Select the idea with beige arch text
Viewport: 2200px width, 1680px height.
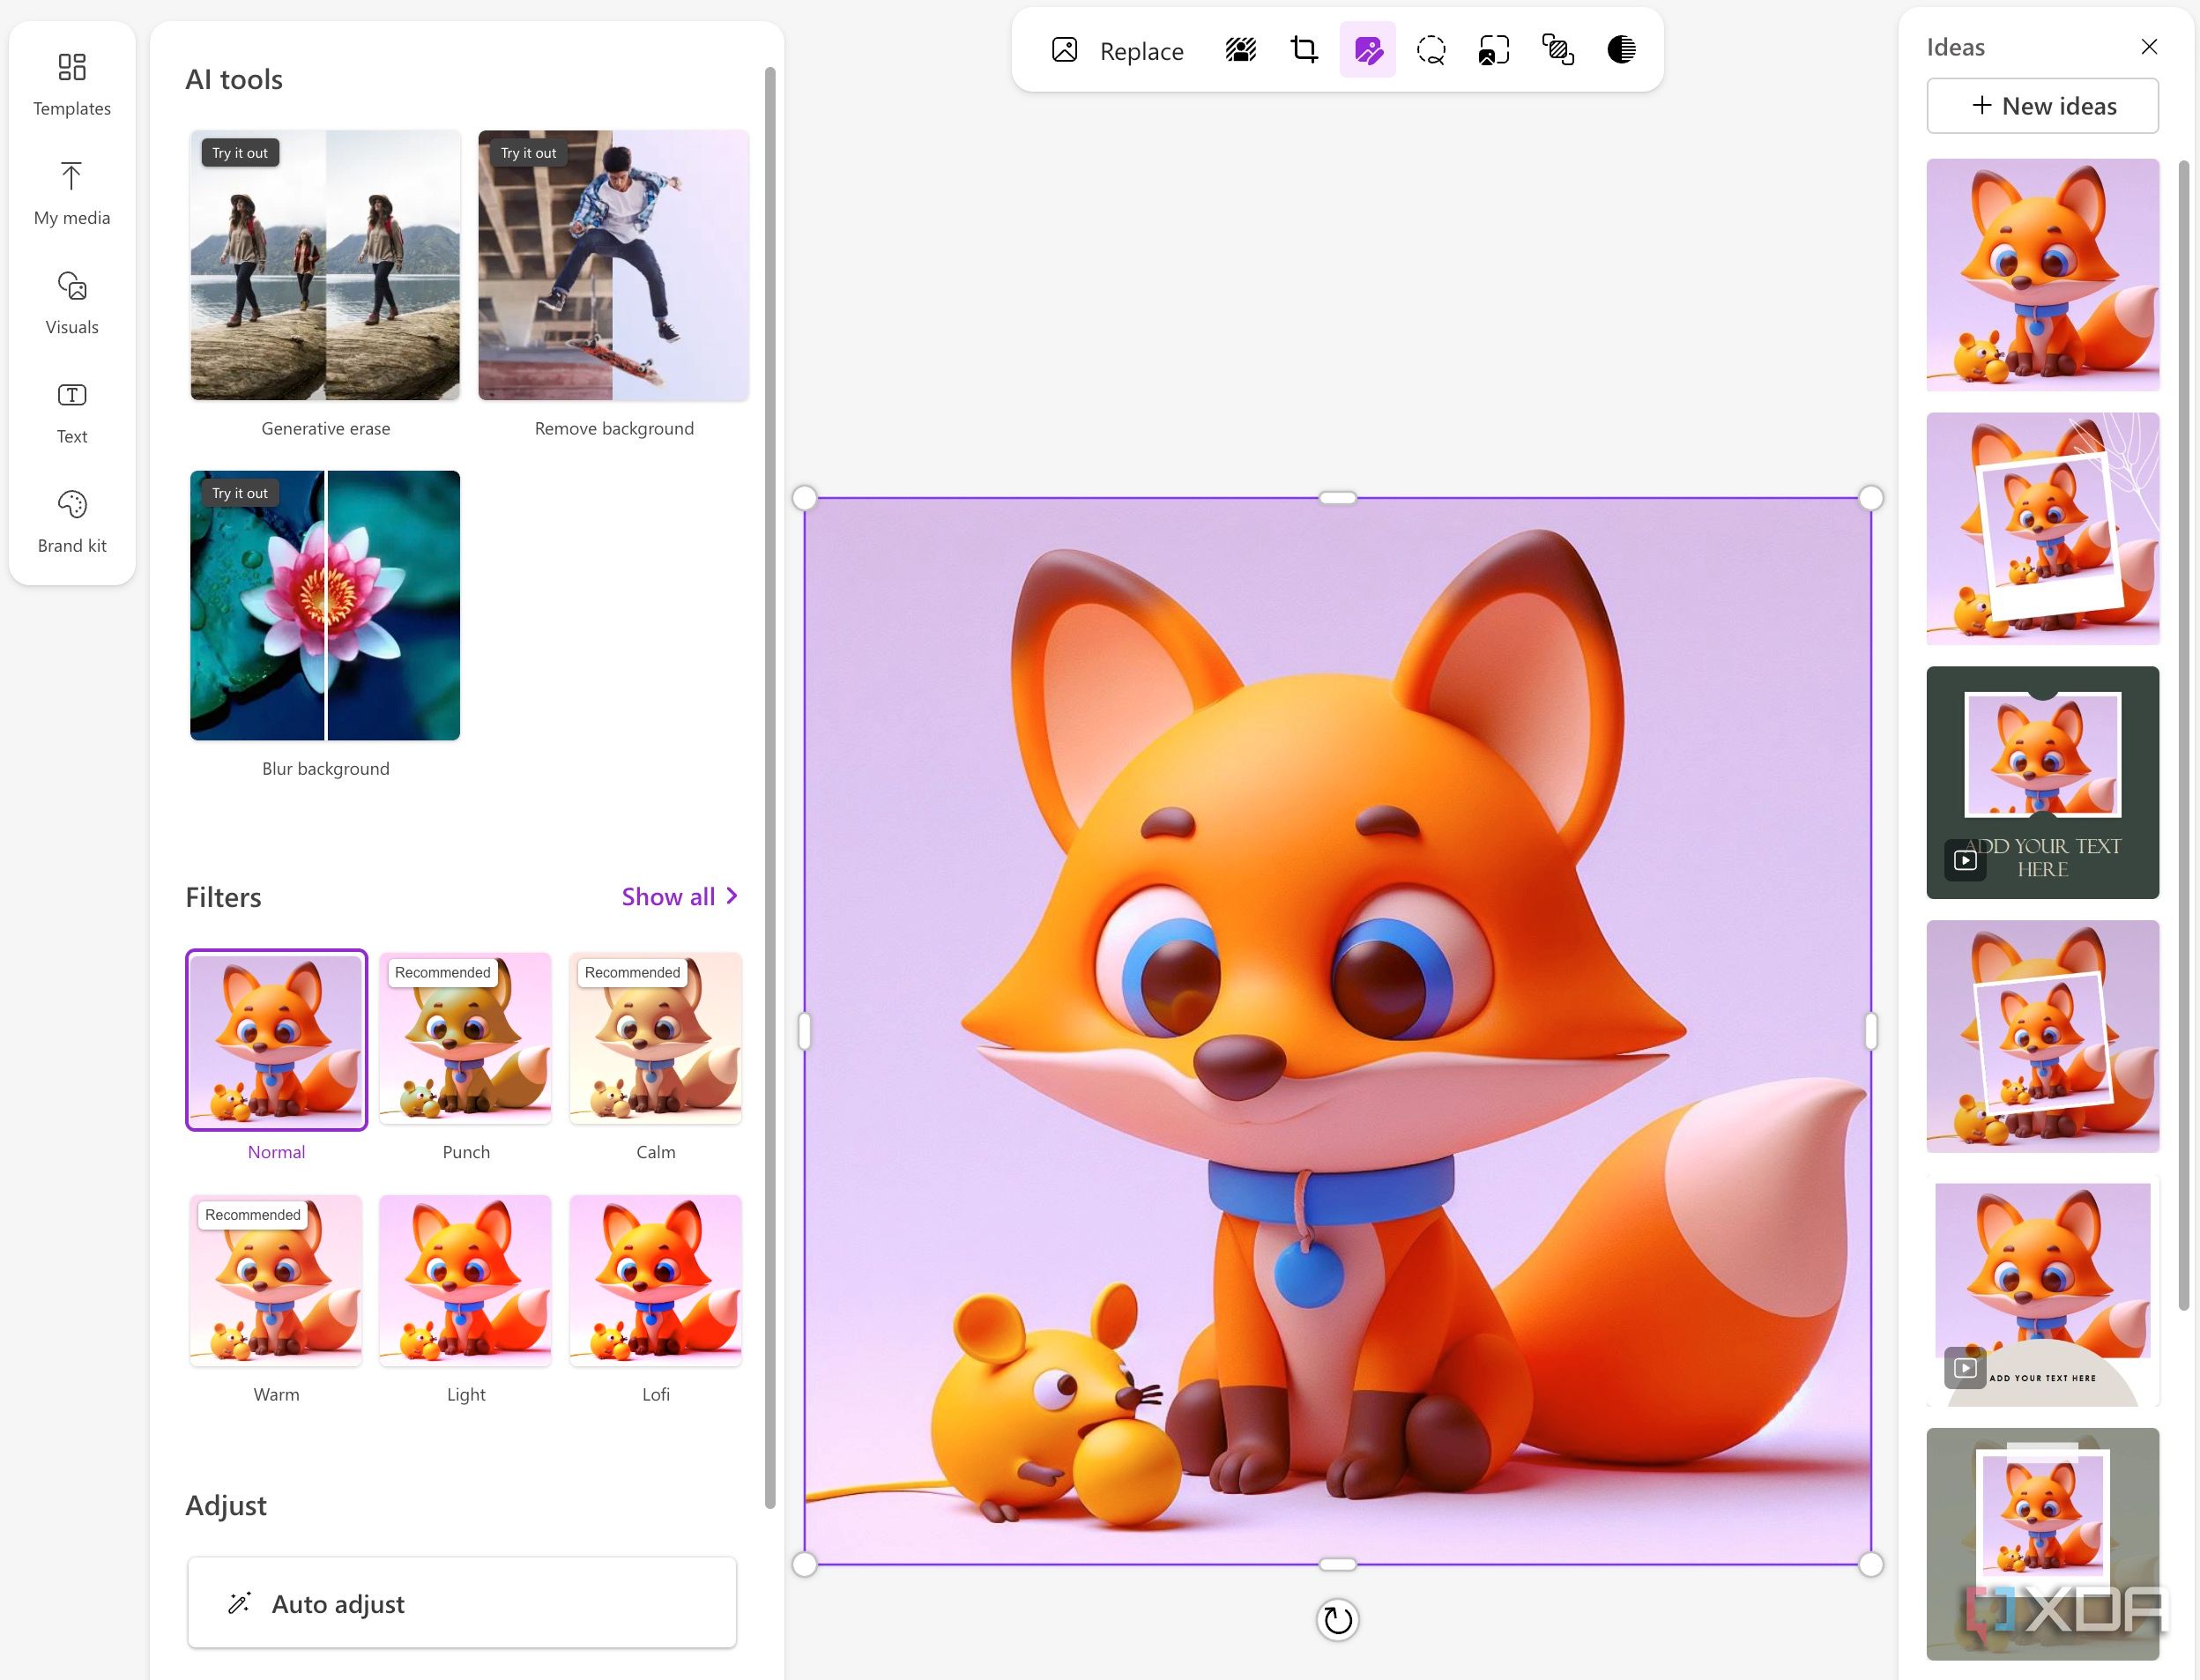2043,1290
